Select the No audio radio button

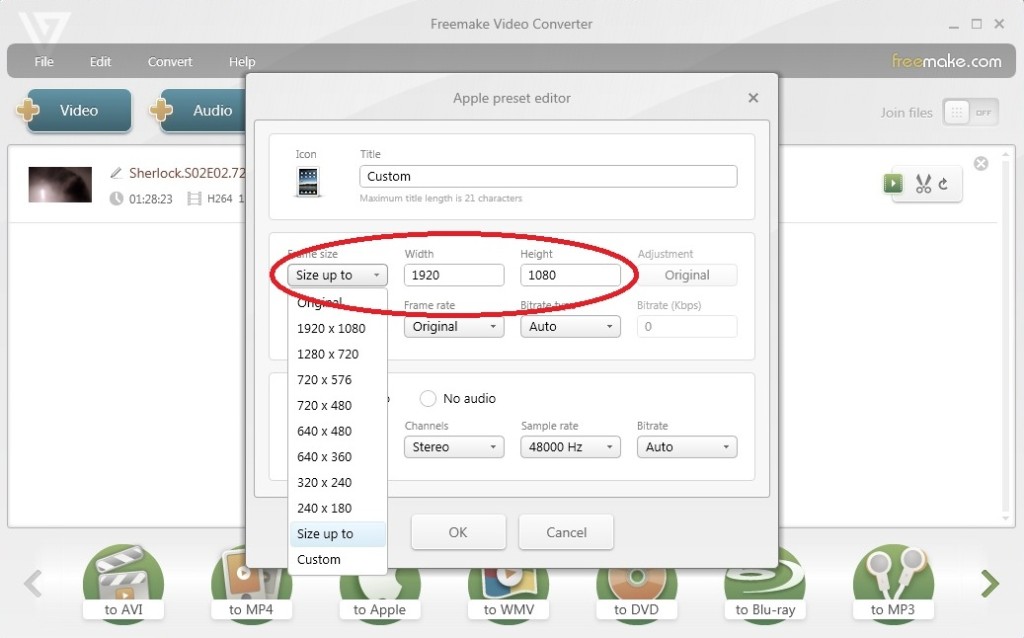coord(430,398)
